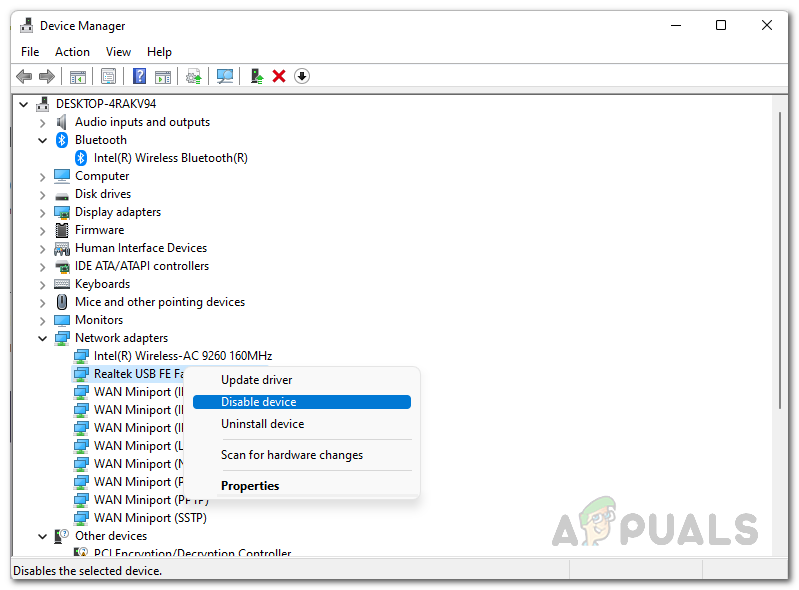This screenshot has height=590, width=799.
Task: Choose Properties from context menu
Action: tap(302, 486)
